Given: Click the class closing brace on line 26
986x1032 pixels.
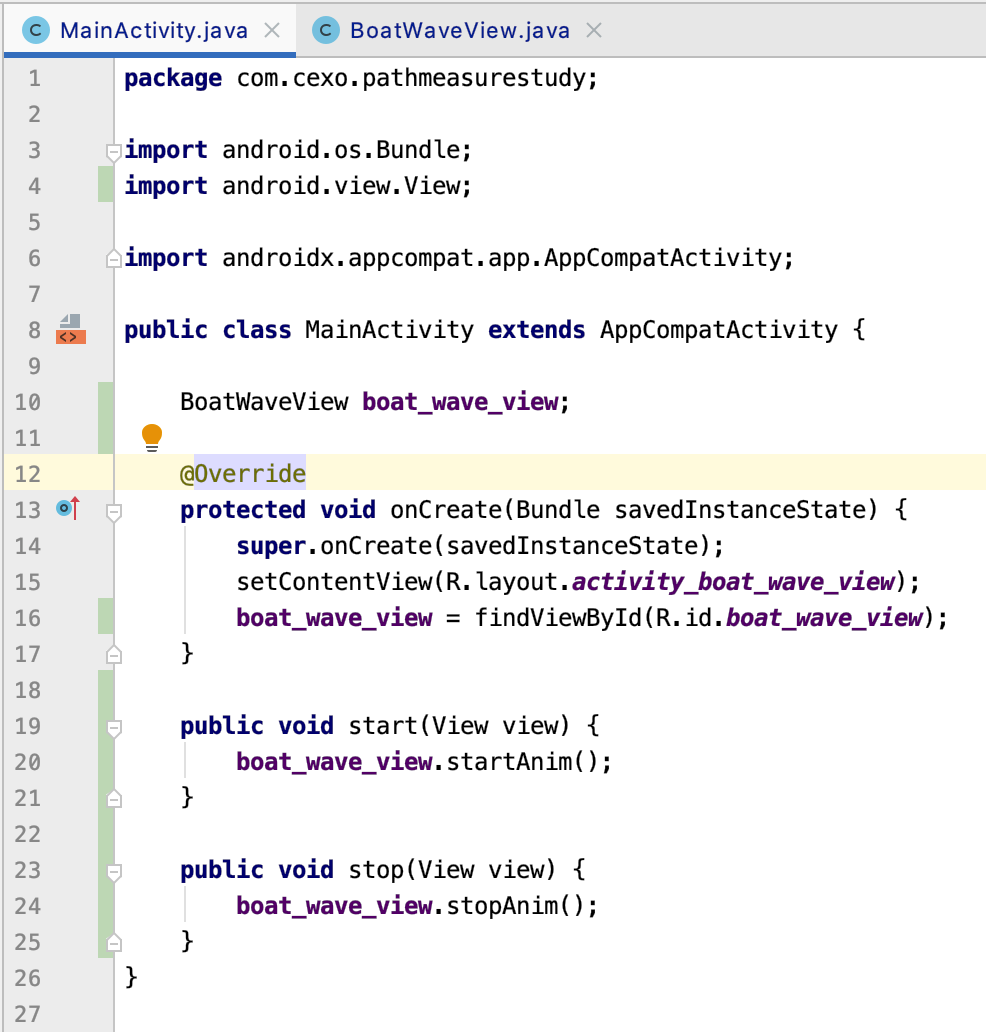Looking at the screenshot, I should tap(131, 977).
